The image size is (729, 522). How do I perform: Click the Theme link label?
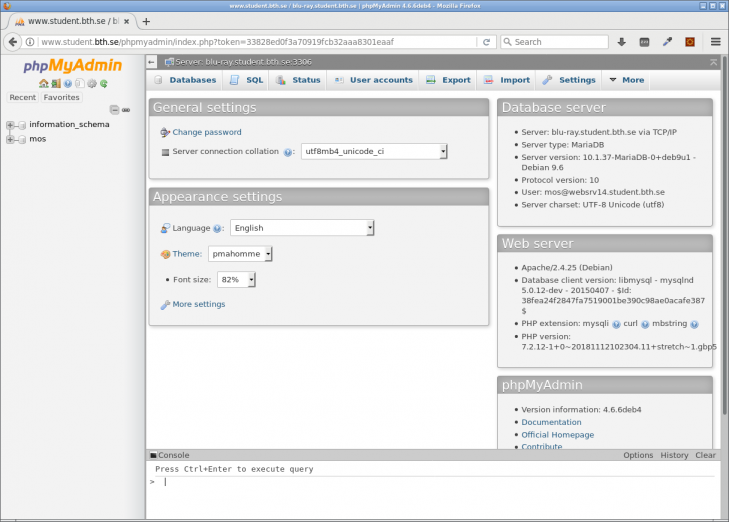(187, 254)
